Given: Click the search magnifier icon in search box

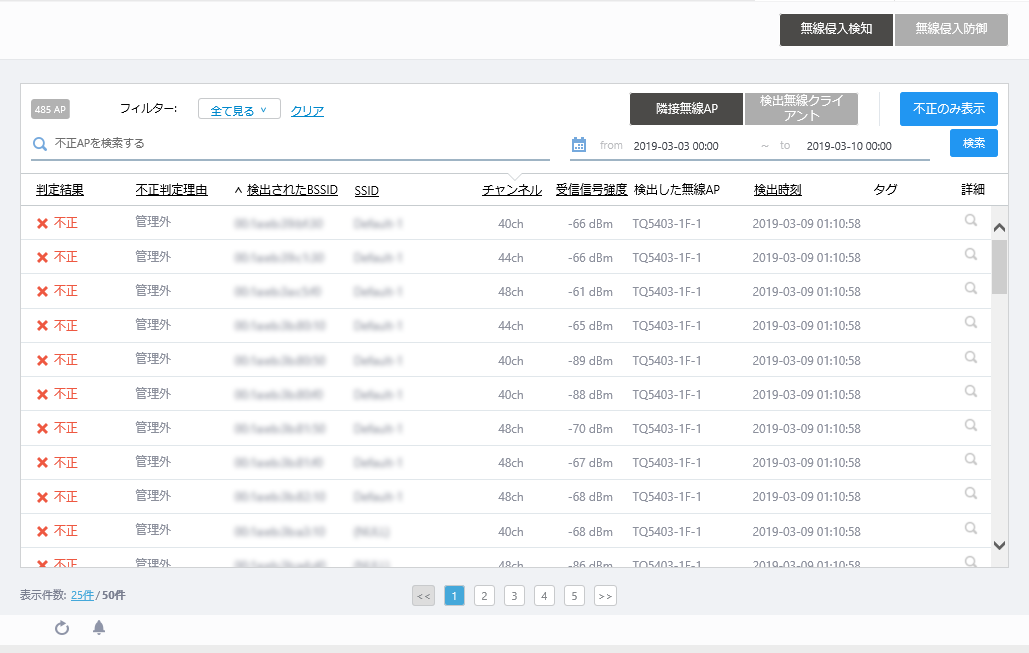Looking at the screenshot, I should [x=41, y=144].
